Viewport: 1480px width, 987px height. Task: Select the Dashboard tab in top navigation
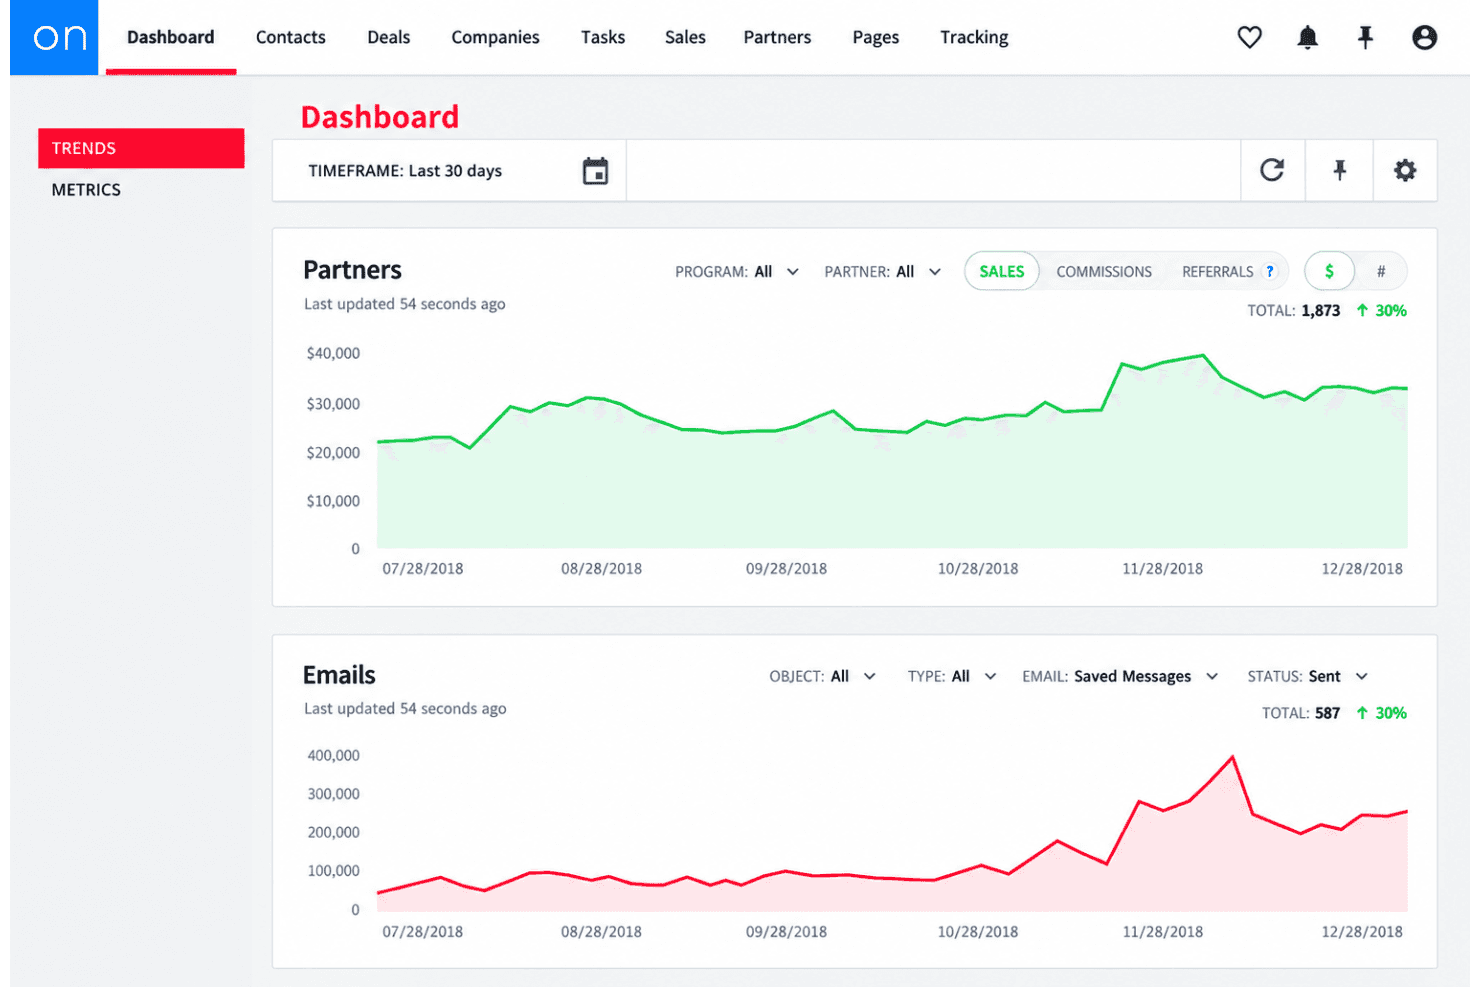point(171,37)
